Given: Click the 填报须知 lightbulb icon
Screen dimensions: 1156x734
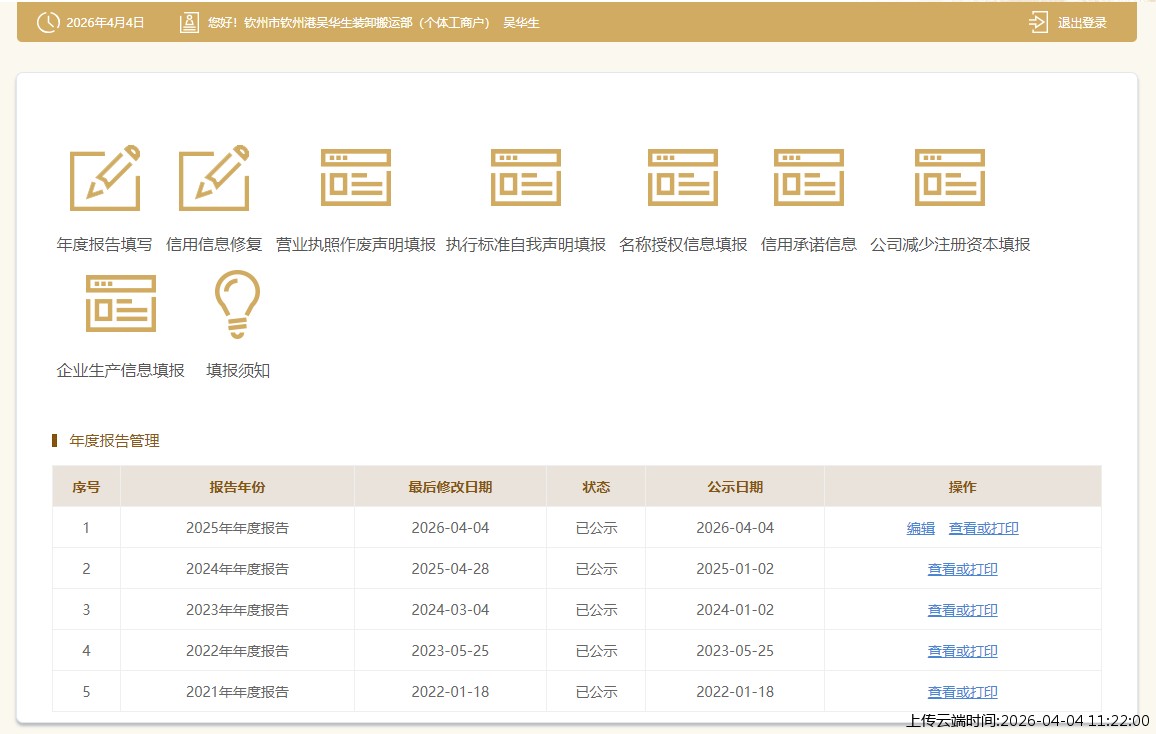Looking at the screenshot, I should tap(238, 304).
